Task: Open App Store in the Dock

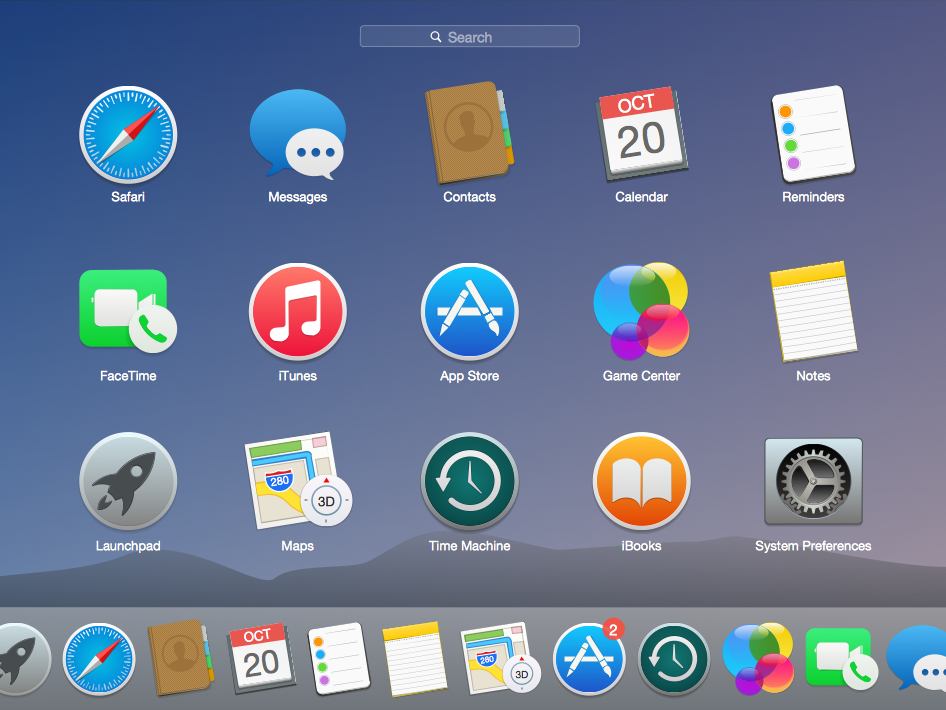Action: pyautogui.click(x=589, y=658)
